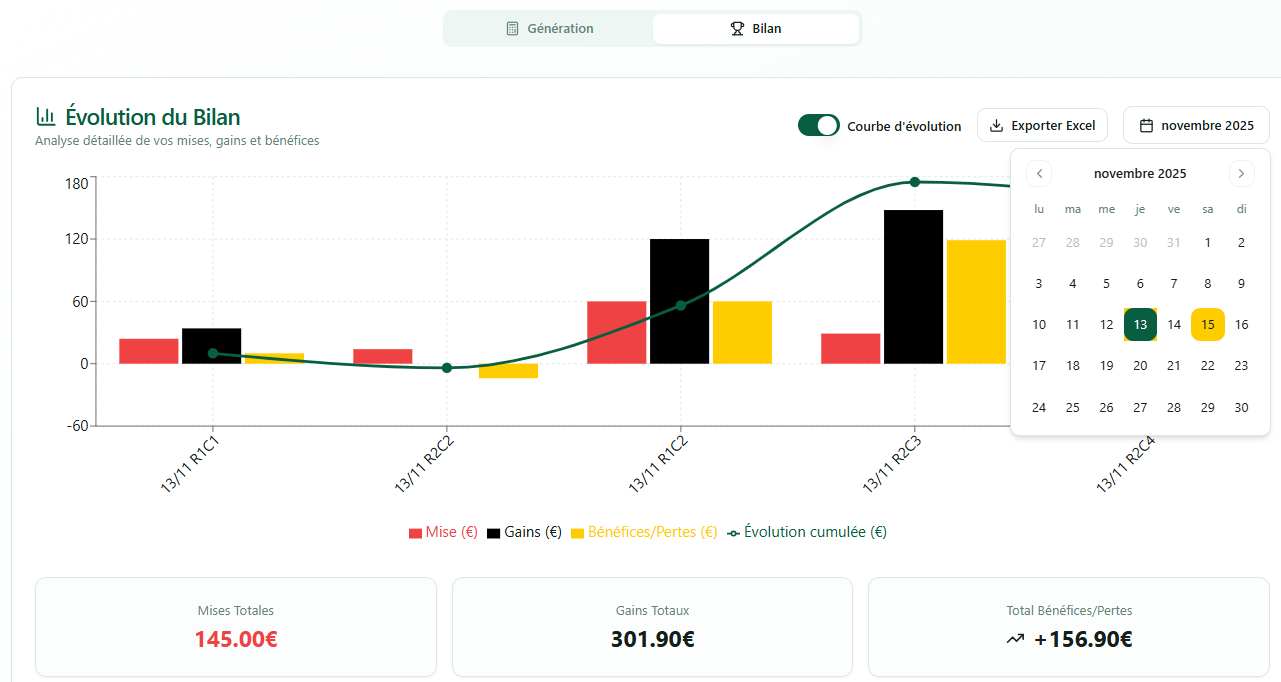The height and width of the screenshot is (682, 1281).
Task: Click the download icon in Exporter Excel
Action: point(996,126)
